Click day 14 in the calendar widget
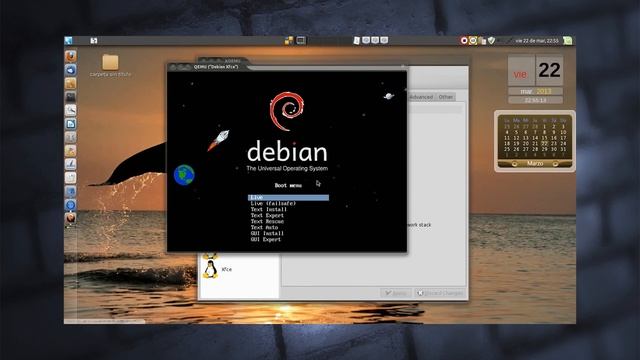 tap(535, 138)
